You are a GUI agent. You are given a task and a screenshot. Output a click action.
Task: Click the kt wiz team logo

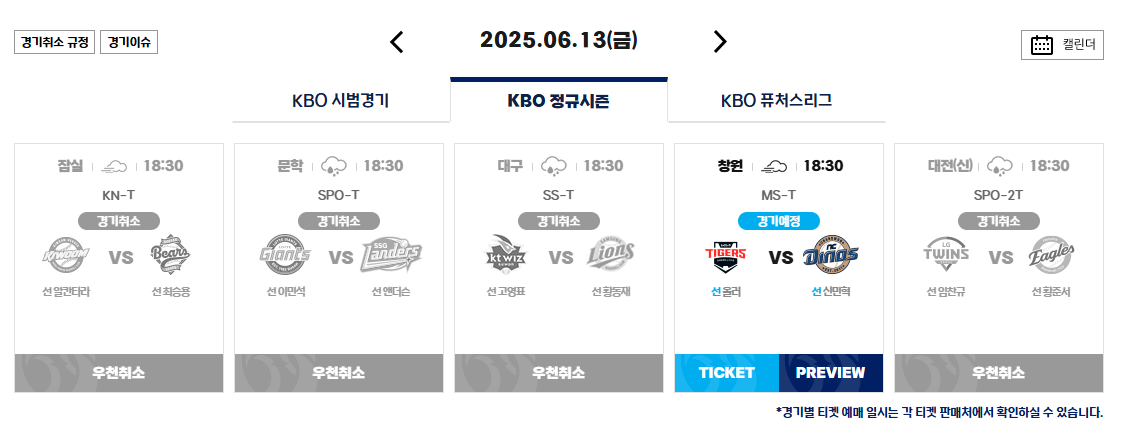(x=507, y=256)
